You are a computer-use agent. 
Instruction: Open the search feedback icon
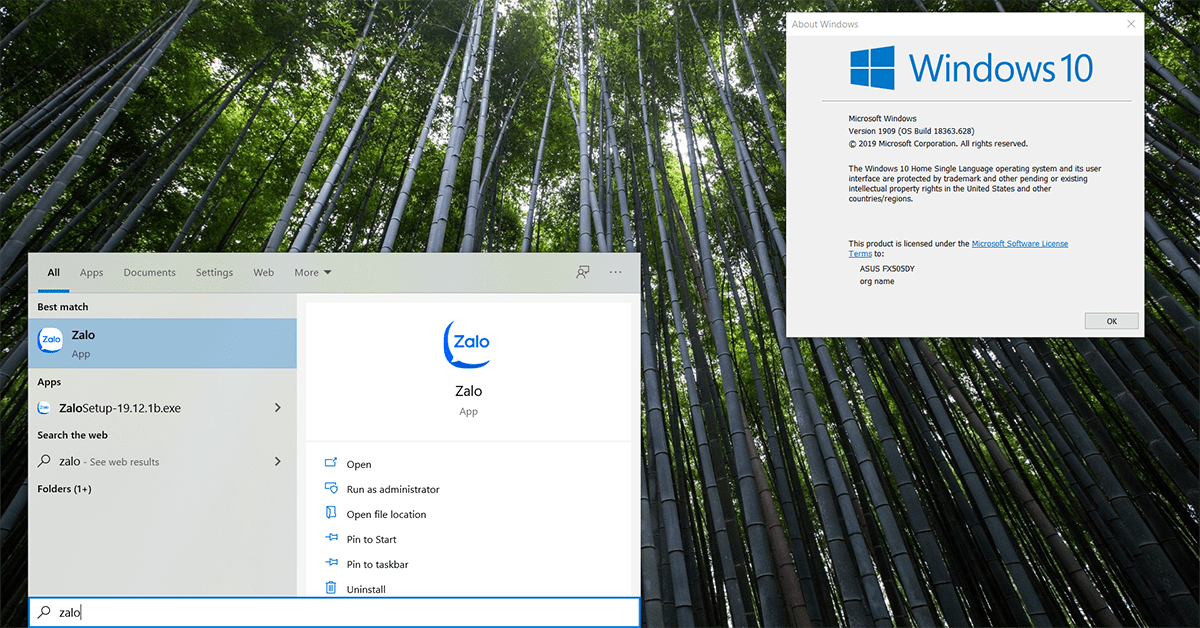(582, 272)
